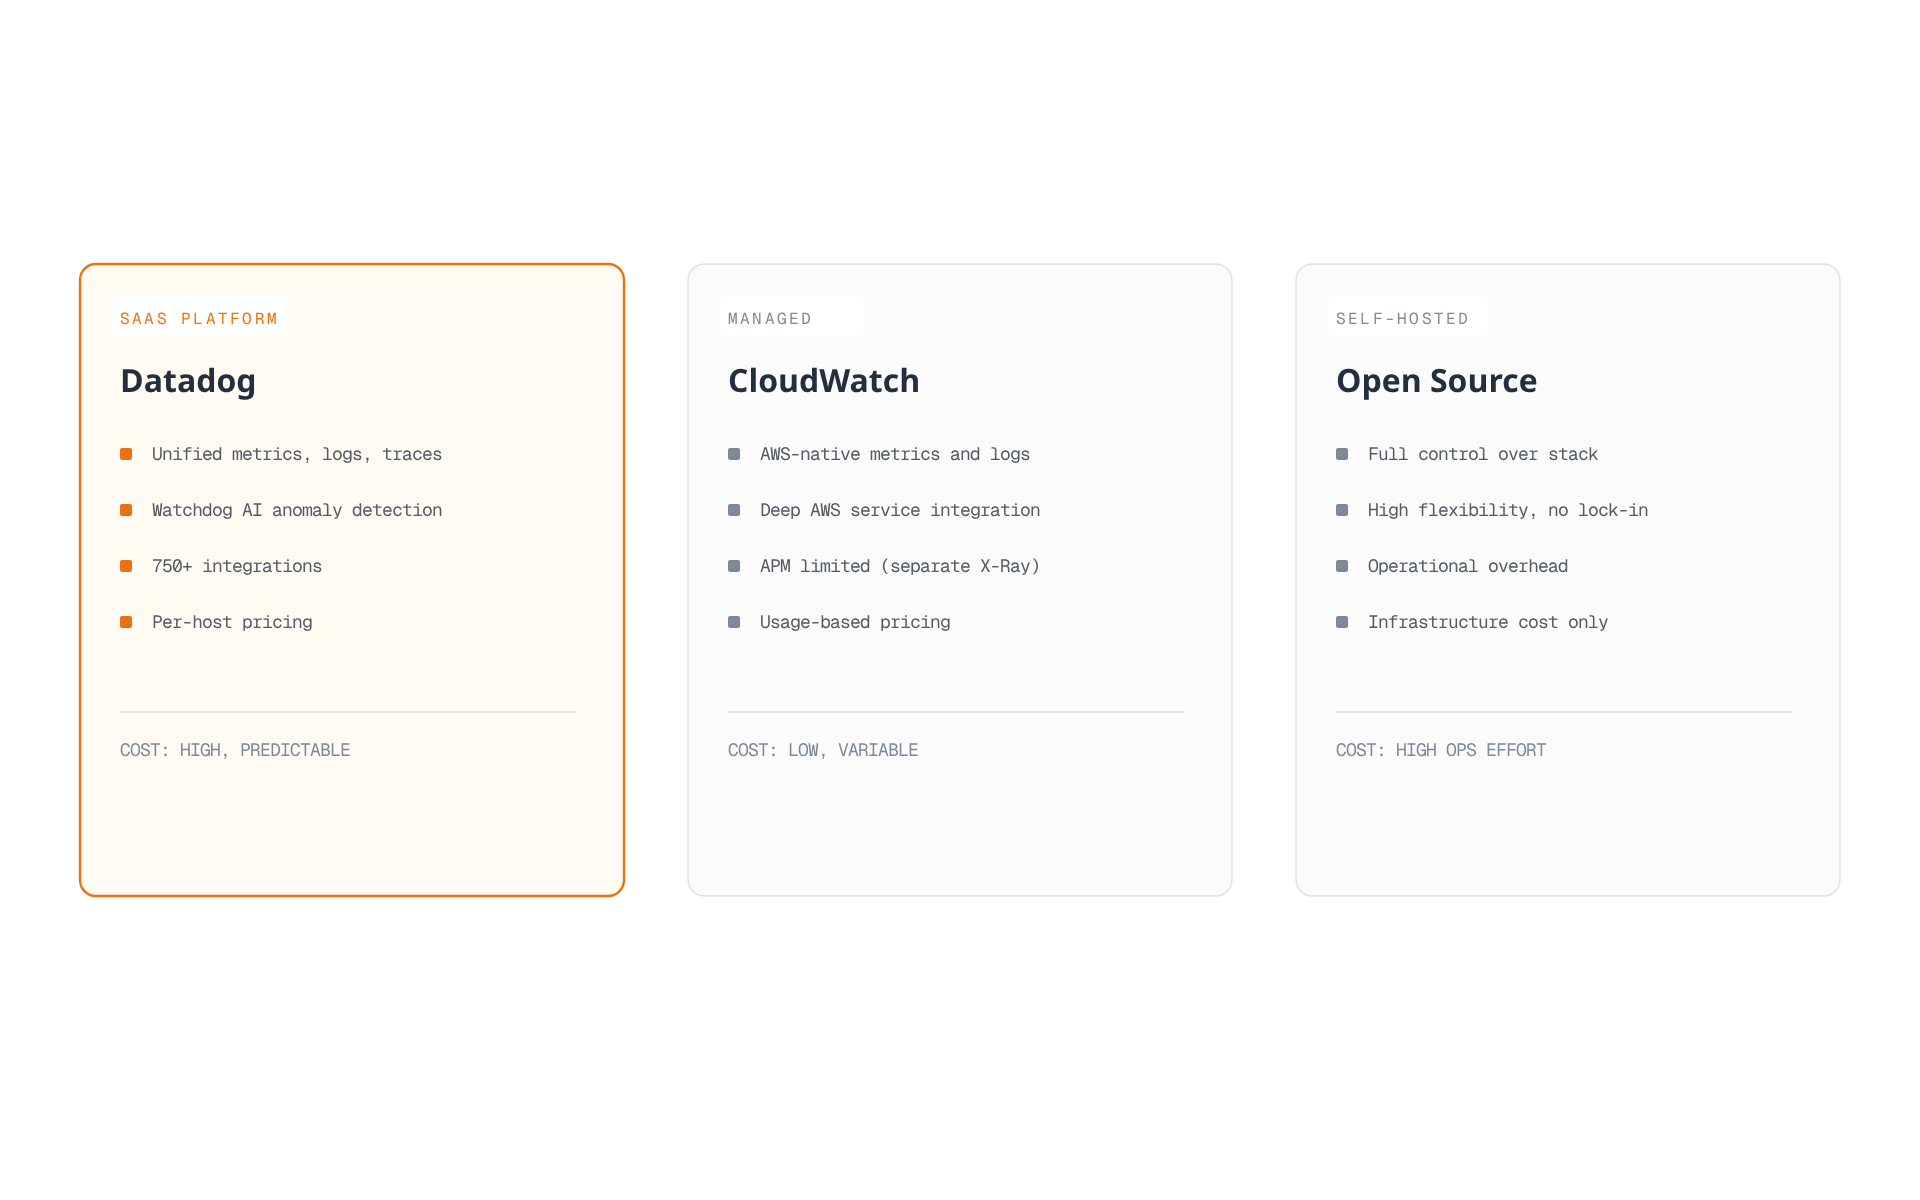This screenshot has height=1200, width=1920.
Task: Click 'APM limited (separate X-Ray)' line
Action: tap(900, 566)
